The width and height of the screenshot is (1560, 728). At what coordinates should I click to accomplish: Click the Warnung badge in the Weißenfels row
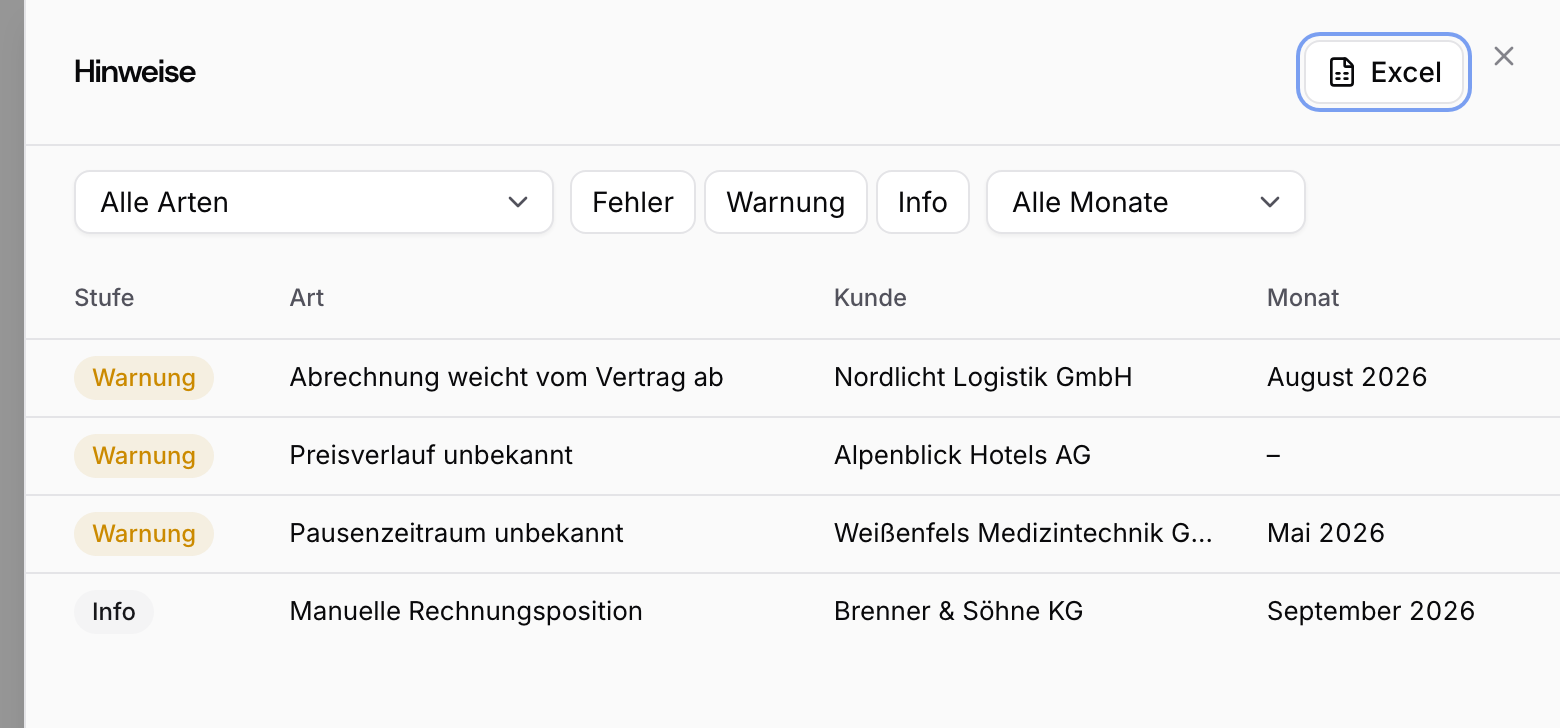144,534
